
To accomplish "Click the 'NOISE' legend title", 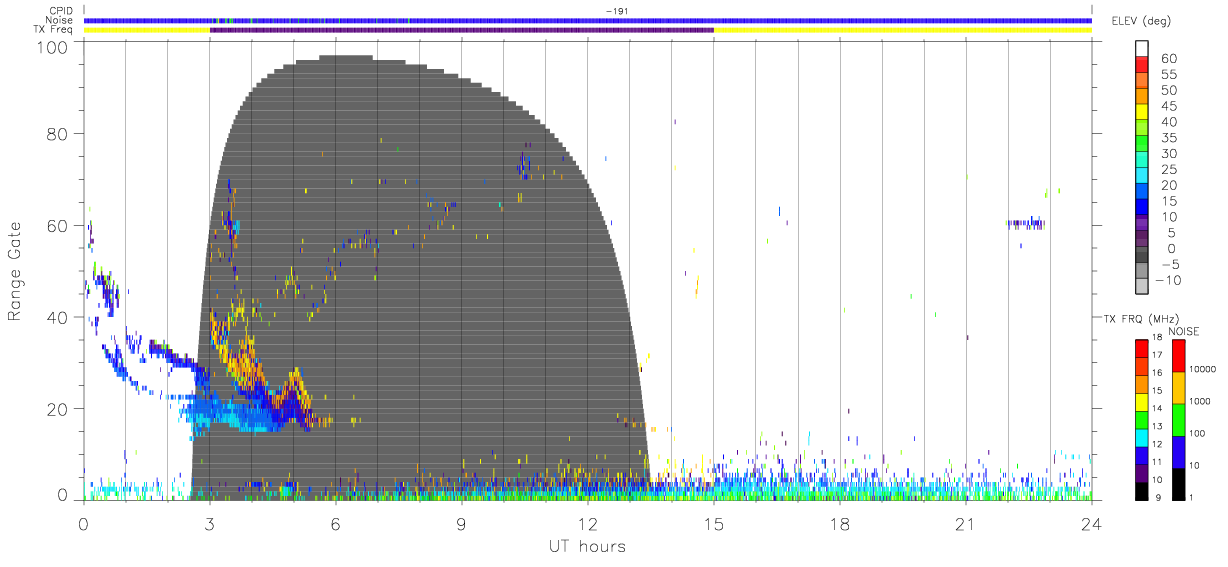I will click(x=1183, y=331).
